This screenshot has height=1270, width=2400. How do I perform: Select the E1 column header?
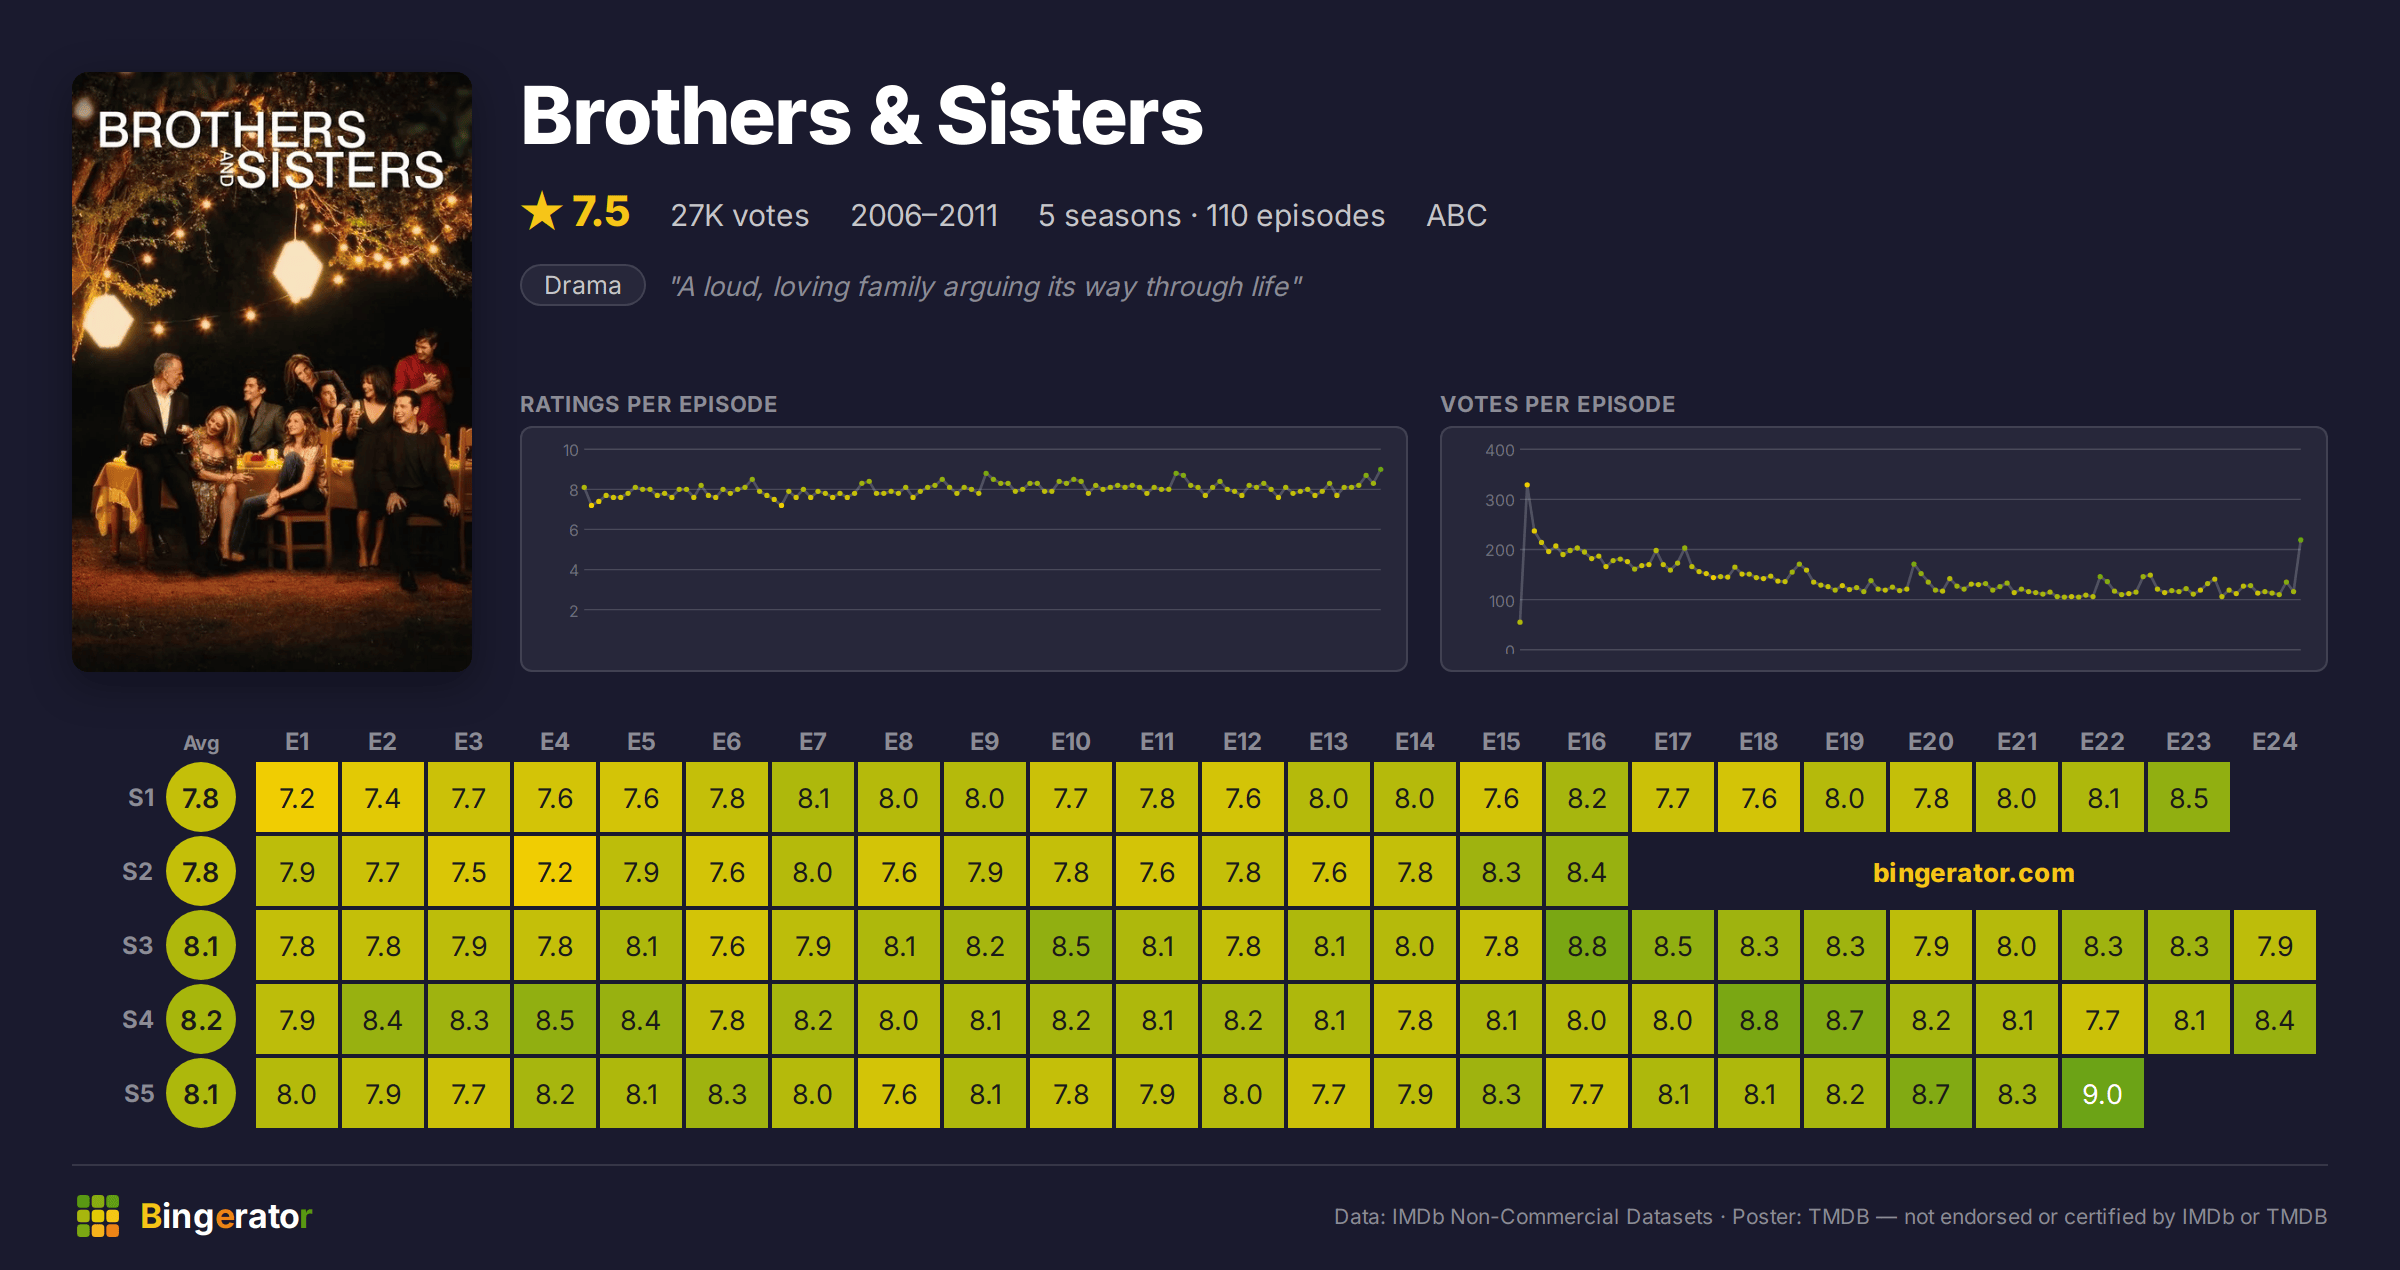click(297, 741)
